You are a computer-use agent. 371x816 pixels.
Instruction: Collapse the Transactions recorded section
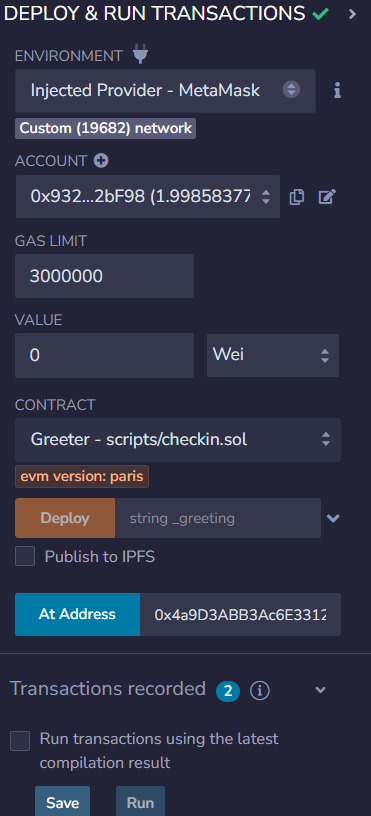pos(321,690)
